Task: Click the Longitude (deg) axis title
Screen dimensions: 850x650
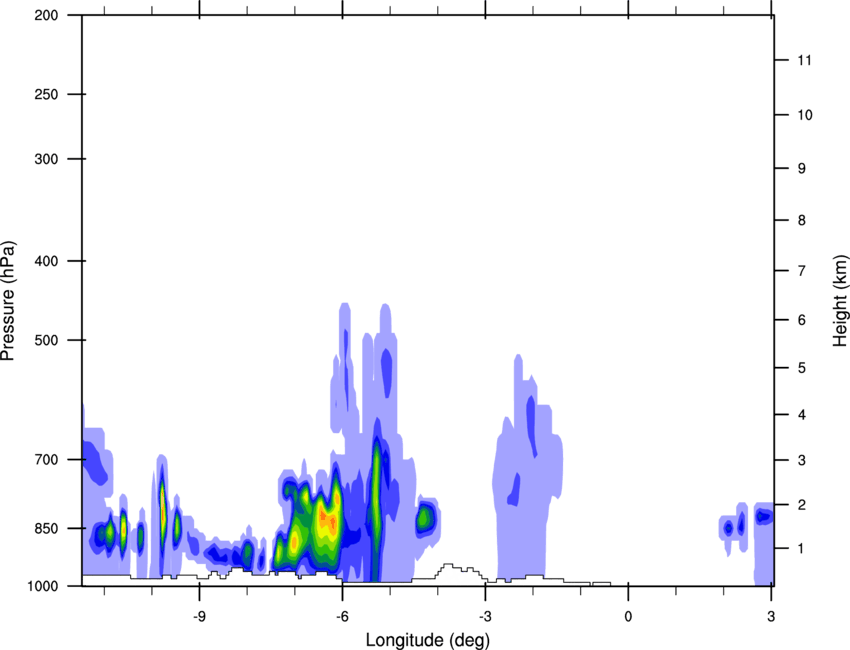Action: coord(428,640)
